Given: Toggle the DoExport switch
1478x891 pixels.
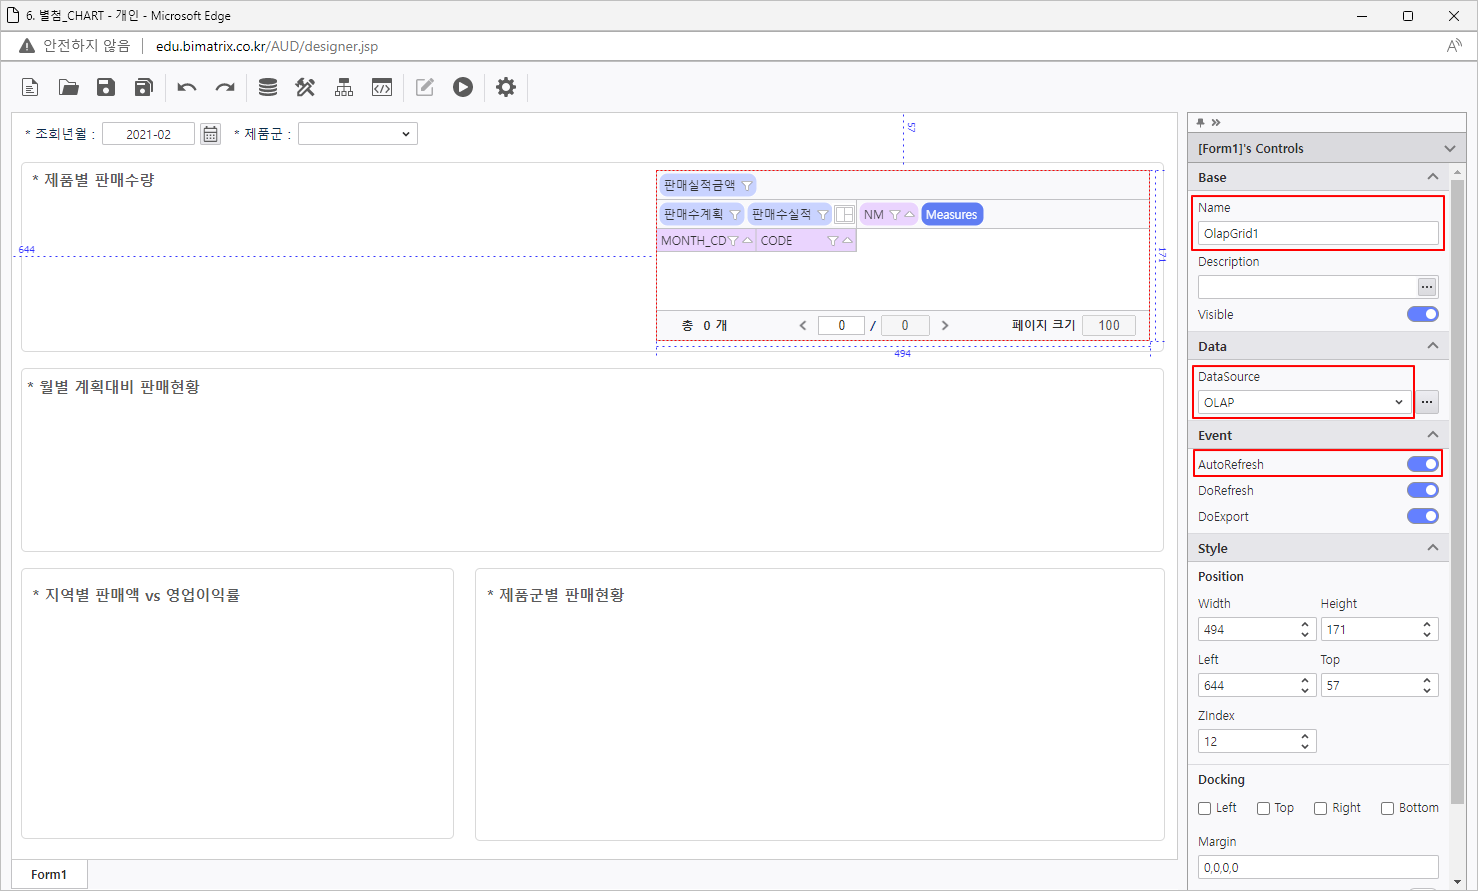Looking at the screenshot, I should click(x=1422, y=516).
